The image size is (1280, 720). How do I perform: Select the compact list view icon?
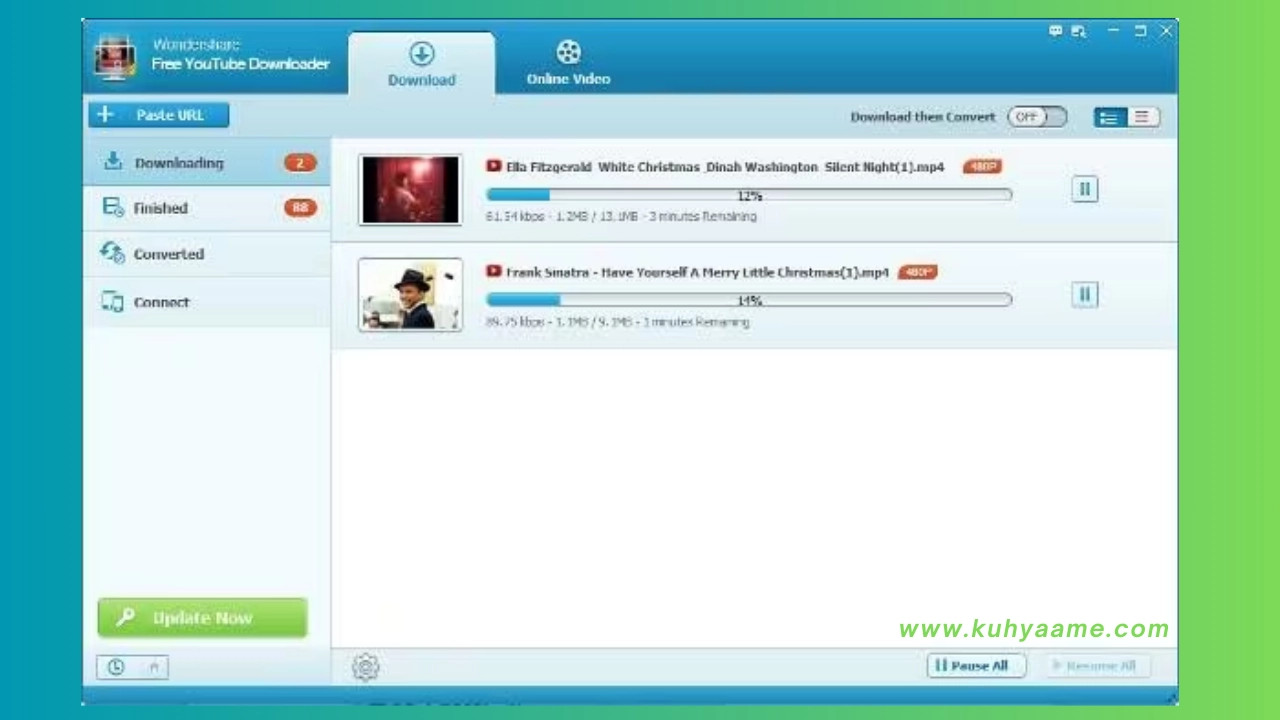[x=1142, y=117]
